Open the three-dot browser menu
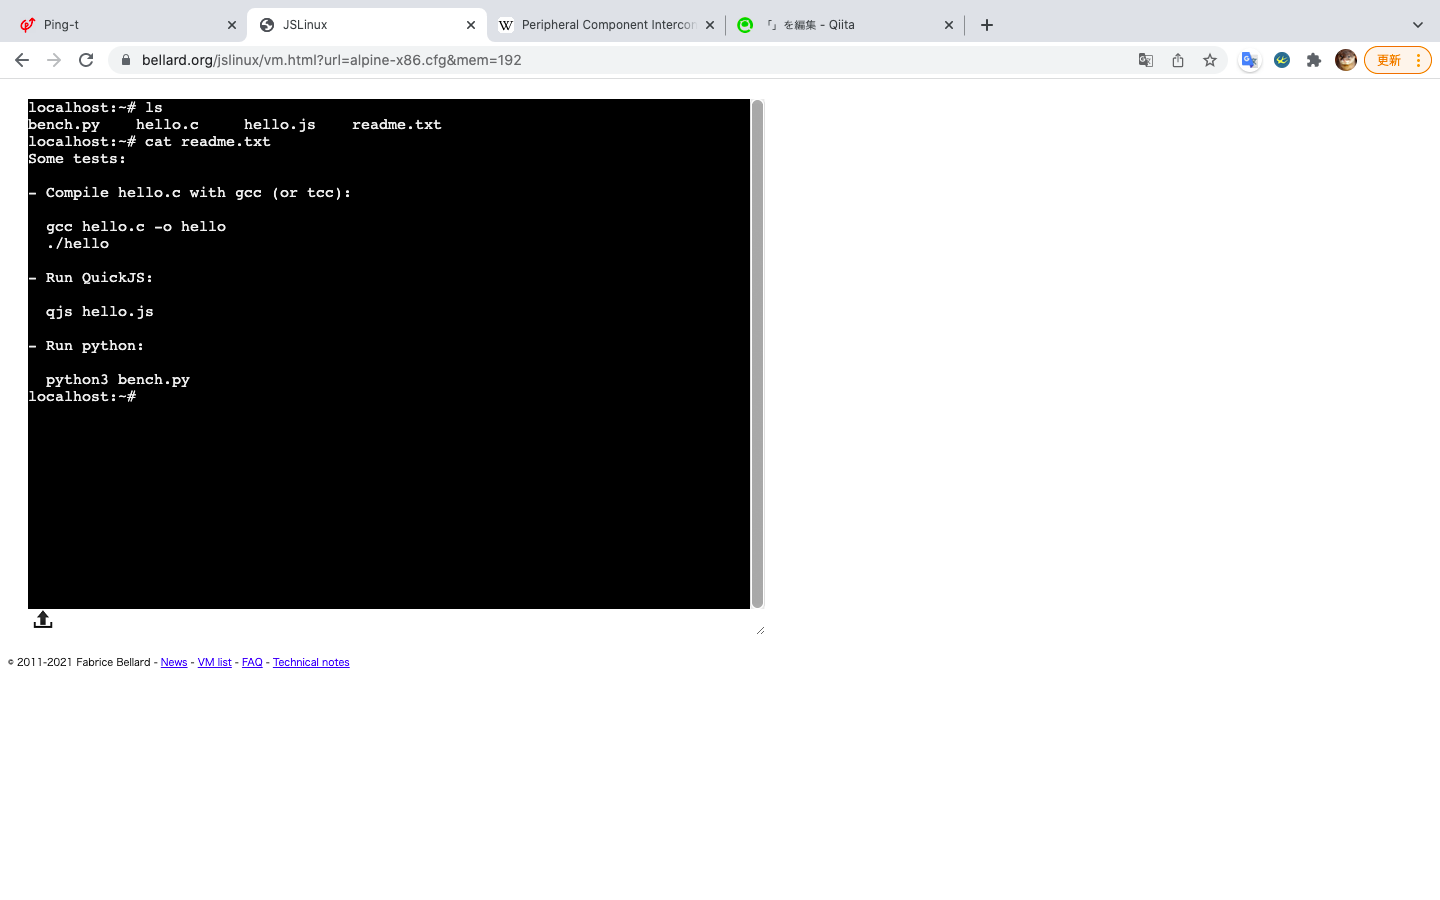The image size is (1440, 900). 1419,60
